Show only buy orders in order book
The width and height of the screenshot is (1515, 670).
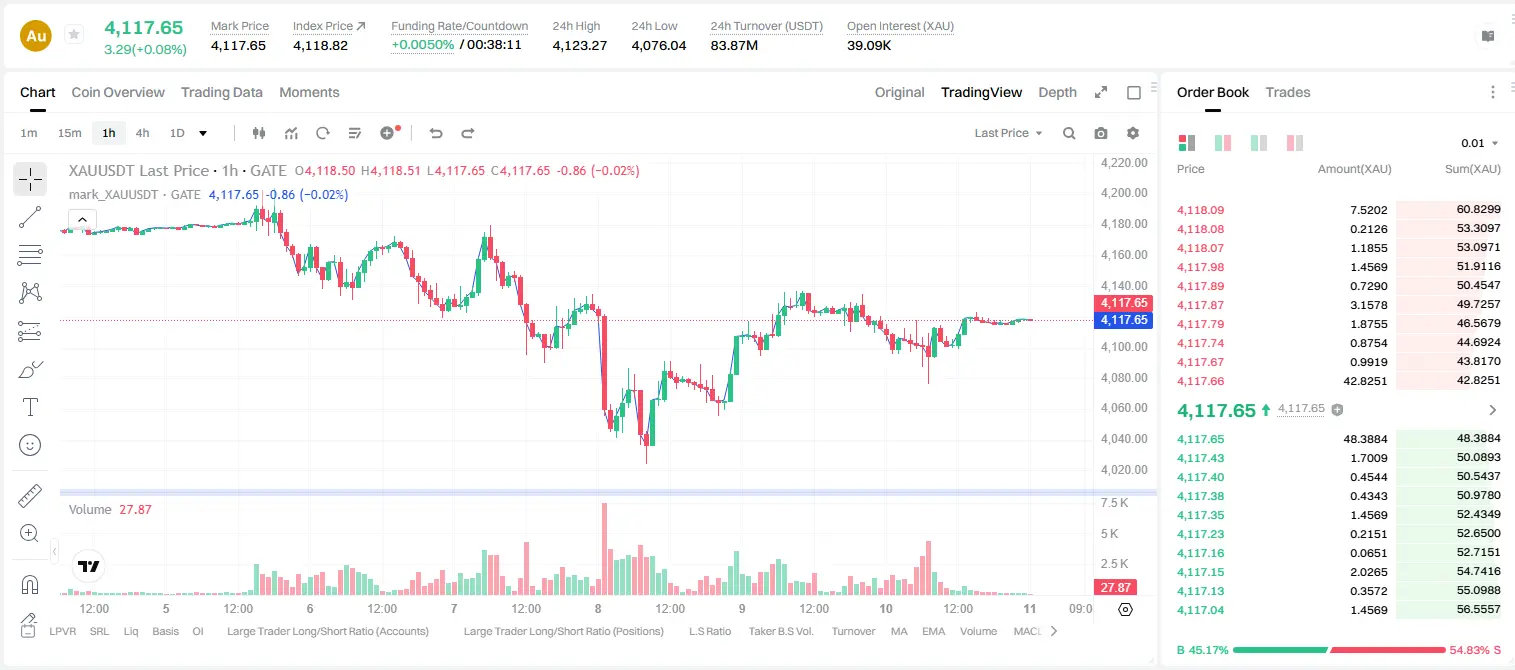click(1259, 143)
